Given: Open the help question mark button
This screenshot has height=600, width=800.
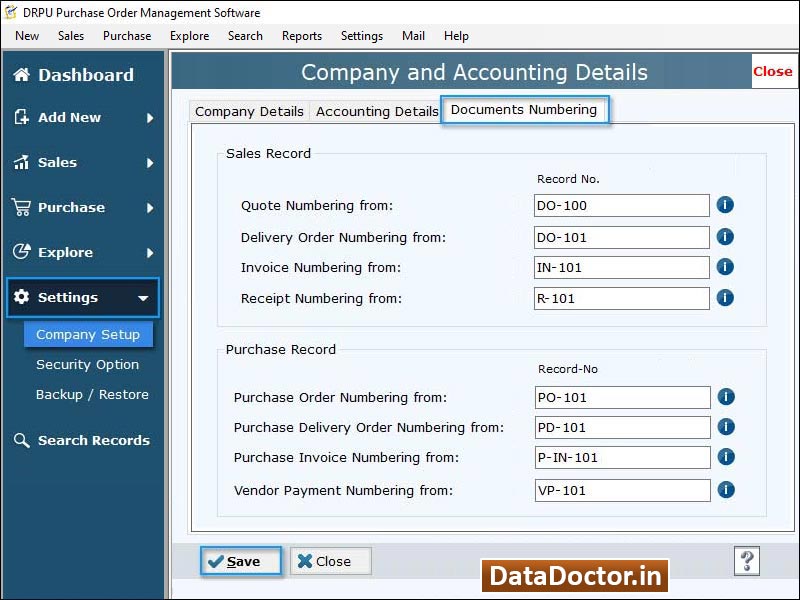Looking at the screenshot, I should (x=746, y=561).
